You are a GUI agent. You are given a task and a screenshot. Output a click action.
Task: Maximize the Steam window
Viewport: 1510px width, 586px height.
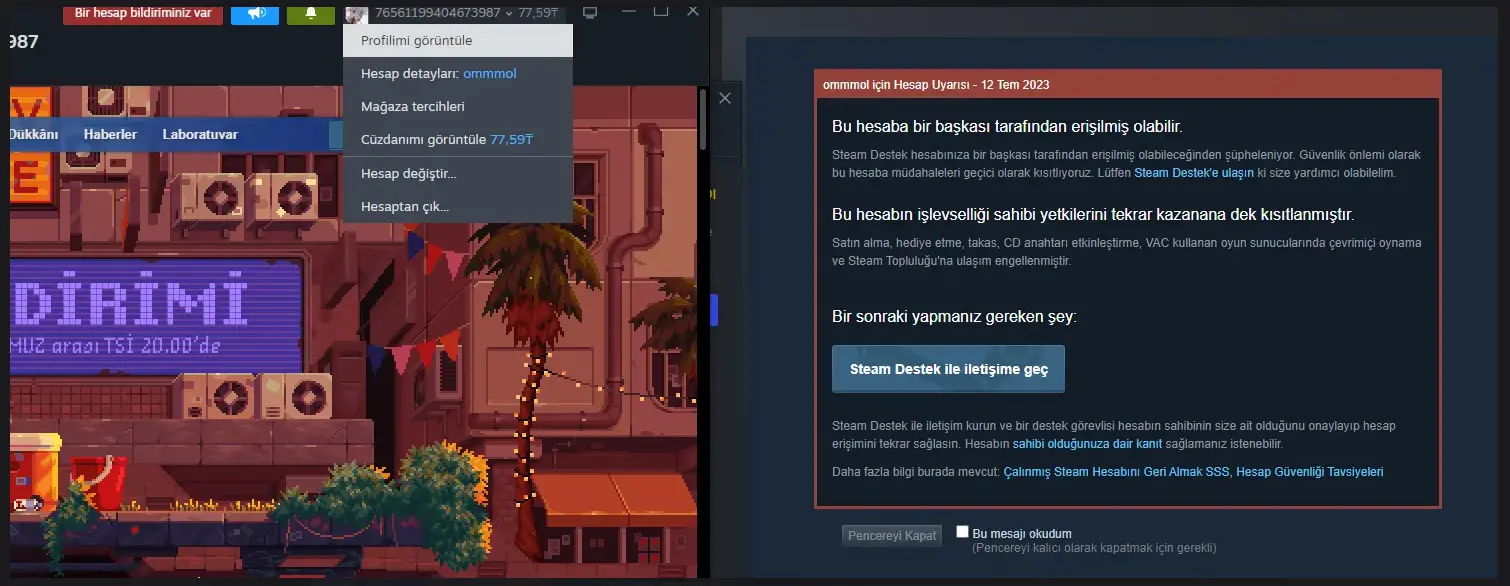point(661,12)
